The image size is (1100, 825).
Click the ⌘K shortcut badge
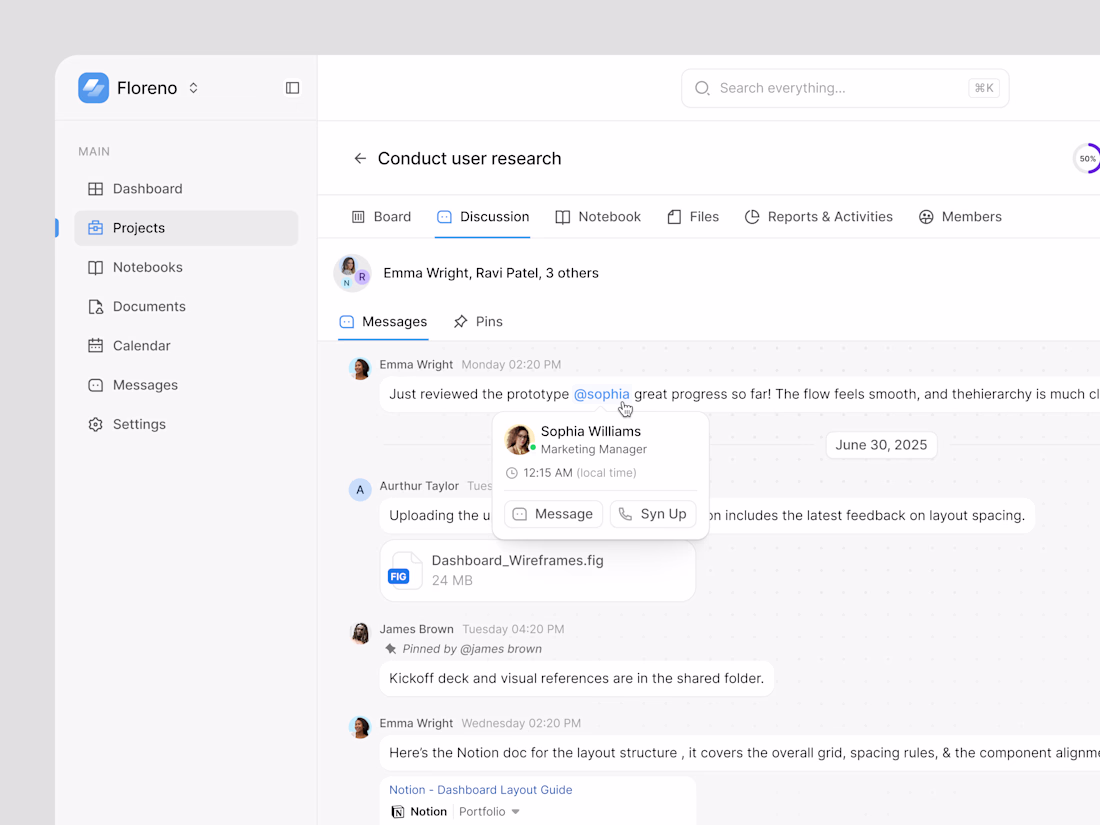(984, 88)
